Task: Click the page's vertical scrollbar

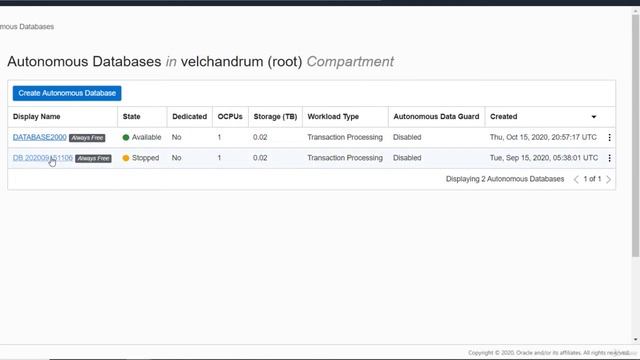Action: (x=635, y=135)
